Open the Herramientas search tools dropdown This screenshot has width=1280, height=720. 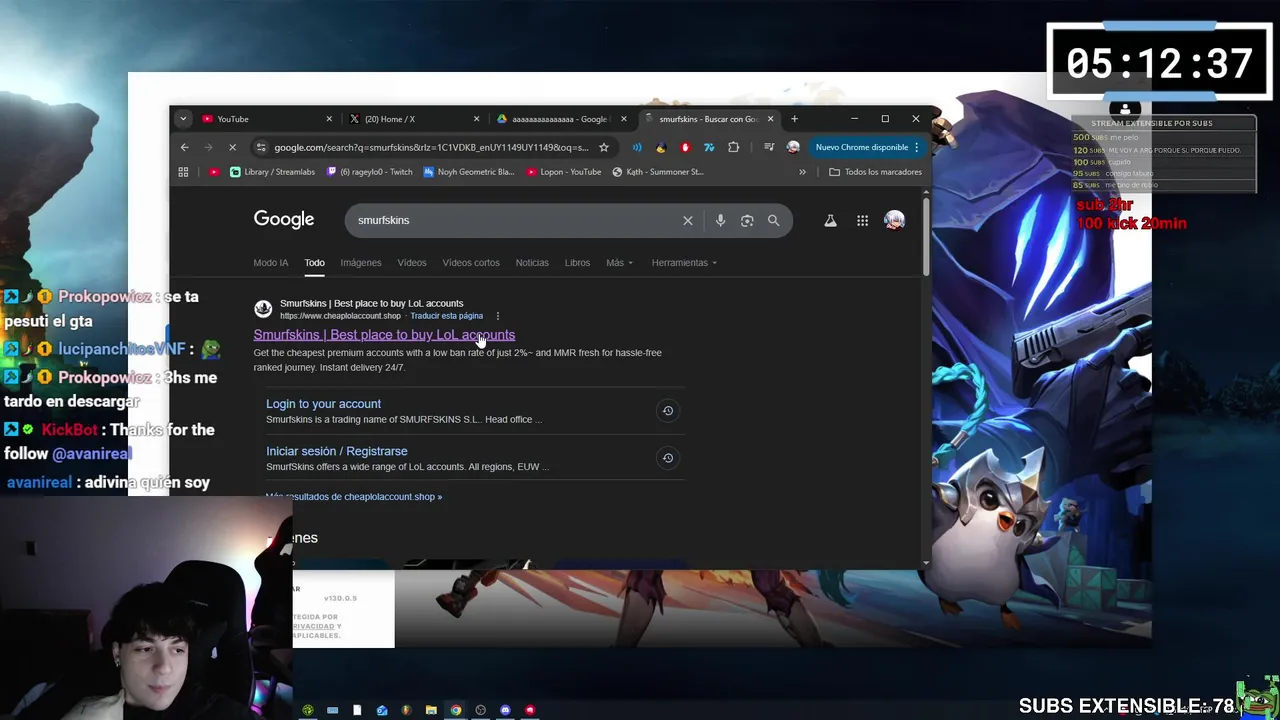click(x=684, y=263)
